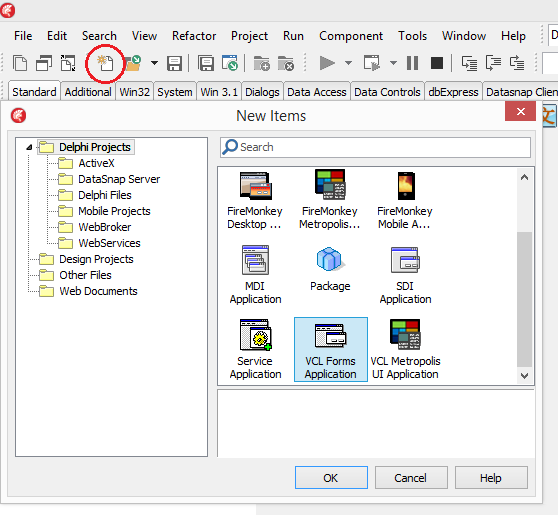Viewport: 558px width, 515px height.
Task: Choose FireMonkey Metropolis UI Application item
Action: coord(330,200)
